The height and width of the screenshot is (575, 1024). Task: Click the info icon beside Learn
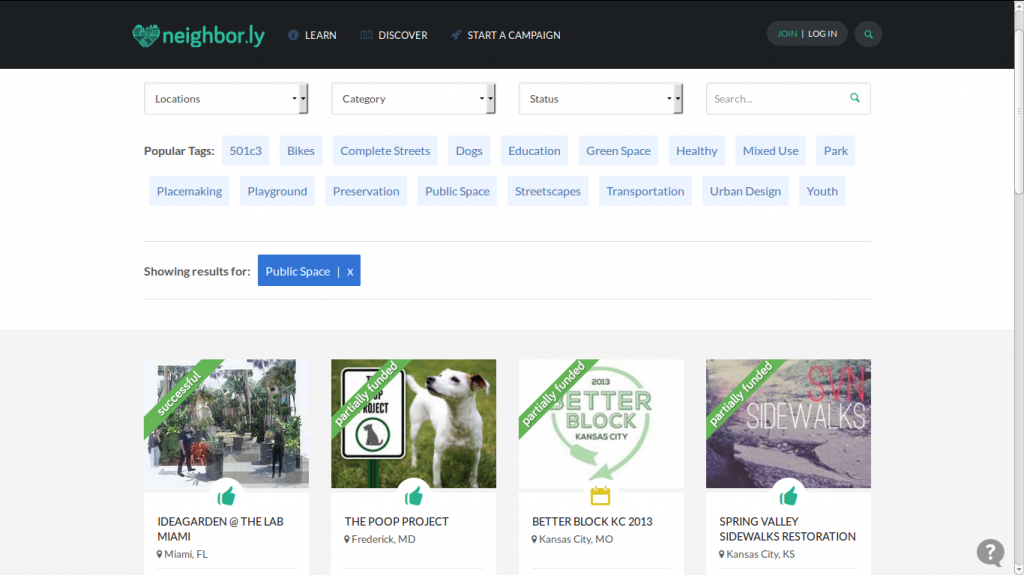293,35
